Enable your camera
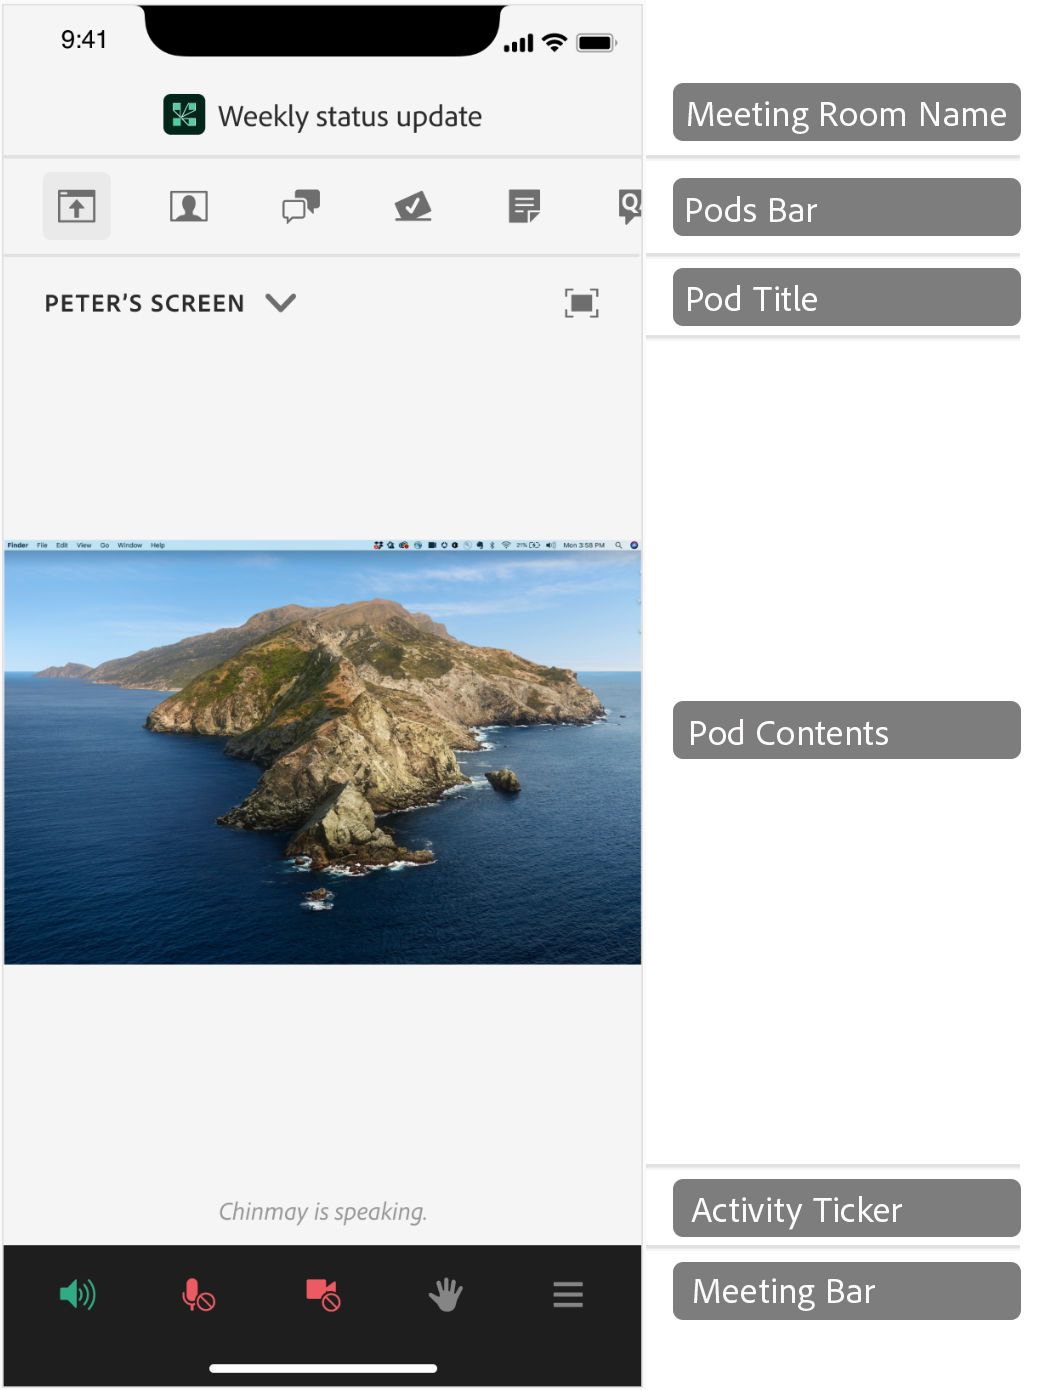Viewport: 1037px width, 1390px height. (x=321, y=1294)
